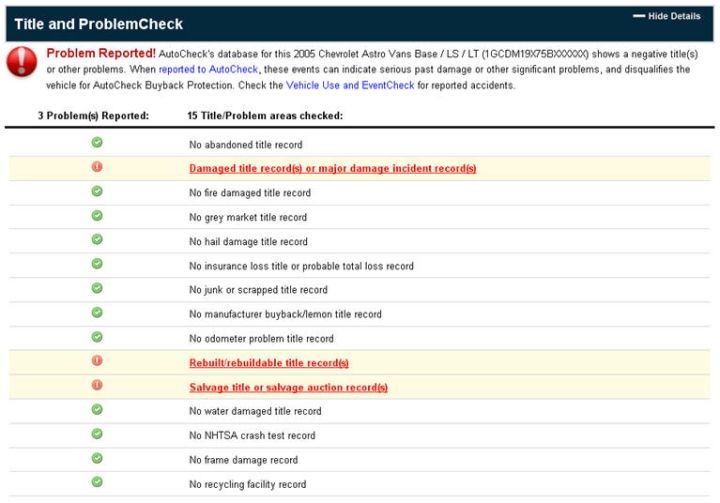Click the red Problem Reported exclamation icon
Image resolution: width=720 pixels, height=503 pixels.
point(22,62)
